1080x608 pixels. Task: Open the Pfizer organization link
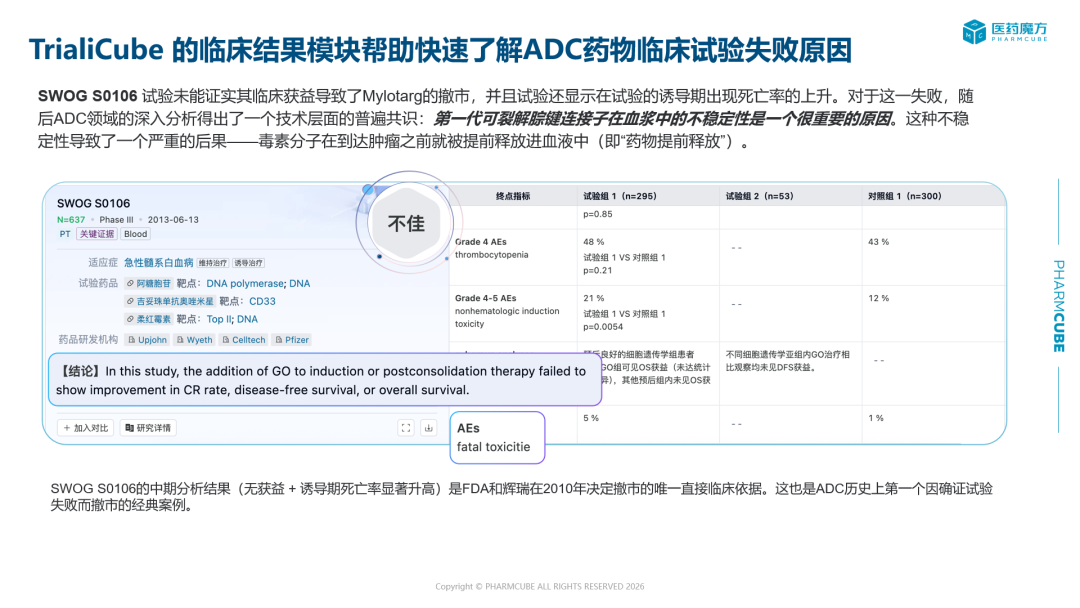coord(292,339)
